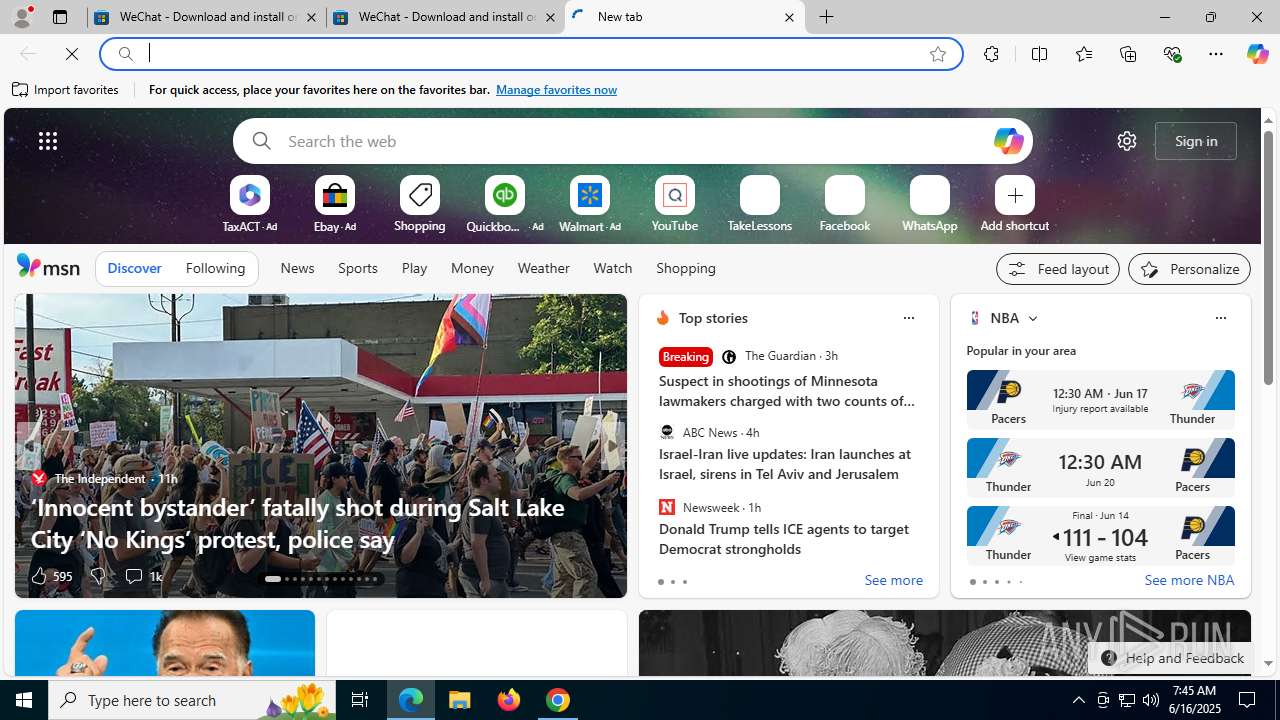Open a new browser tab
1280x720 pixels.
click(x=827, y=17)
